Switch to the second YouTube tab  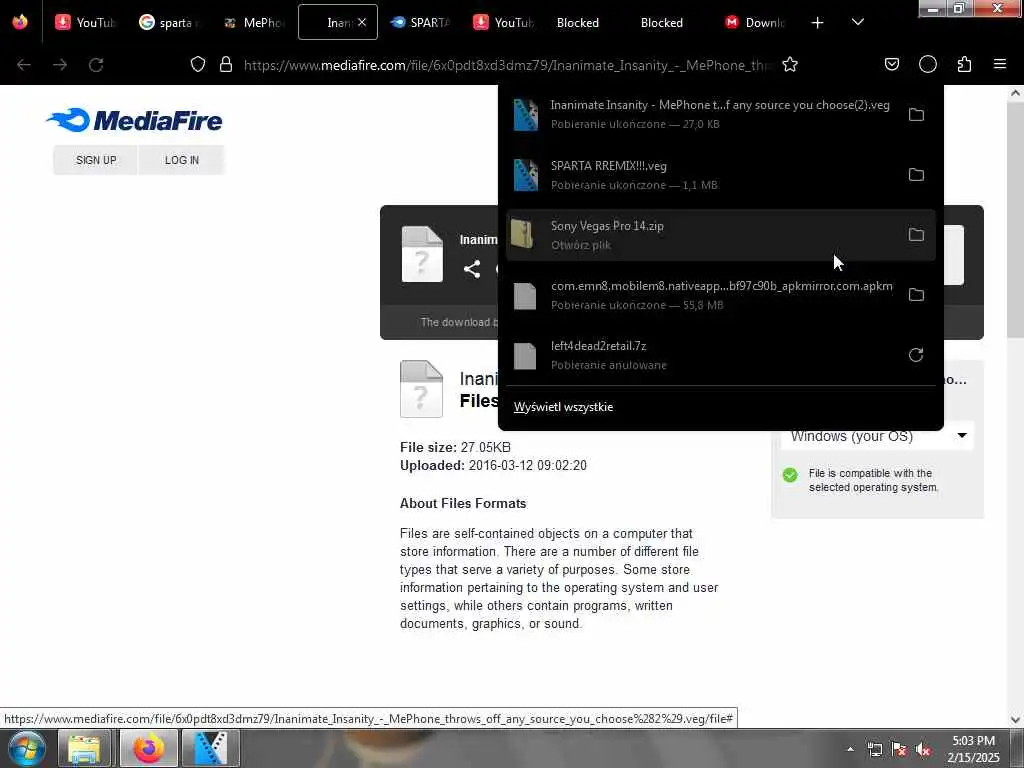click(x=504, y=22)
